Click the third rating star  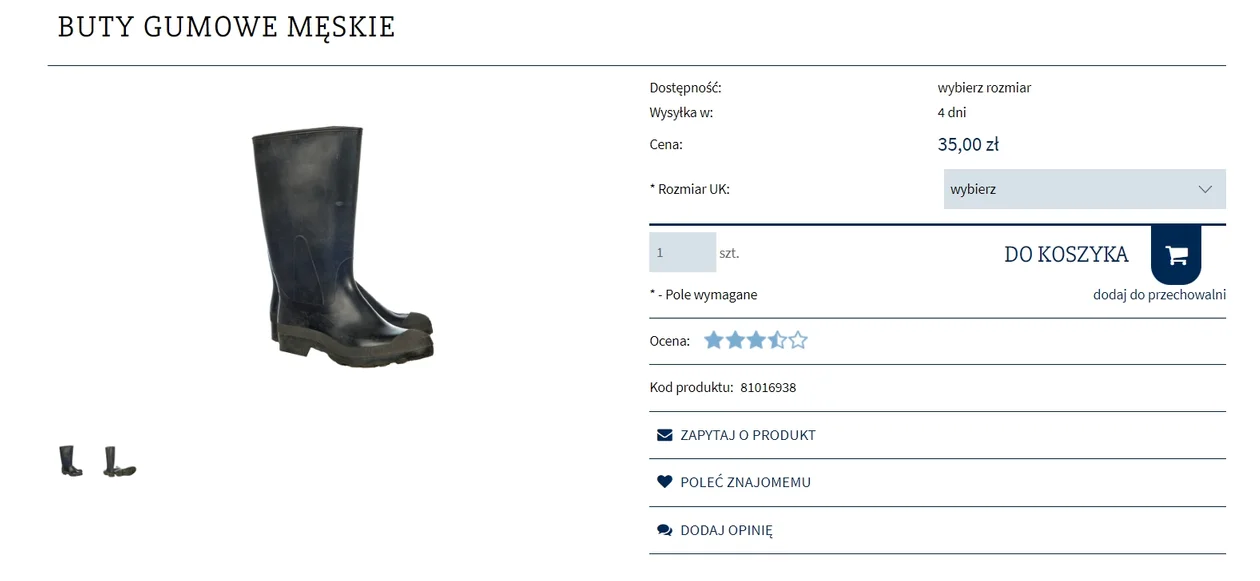[x=756, y=341]
